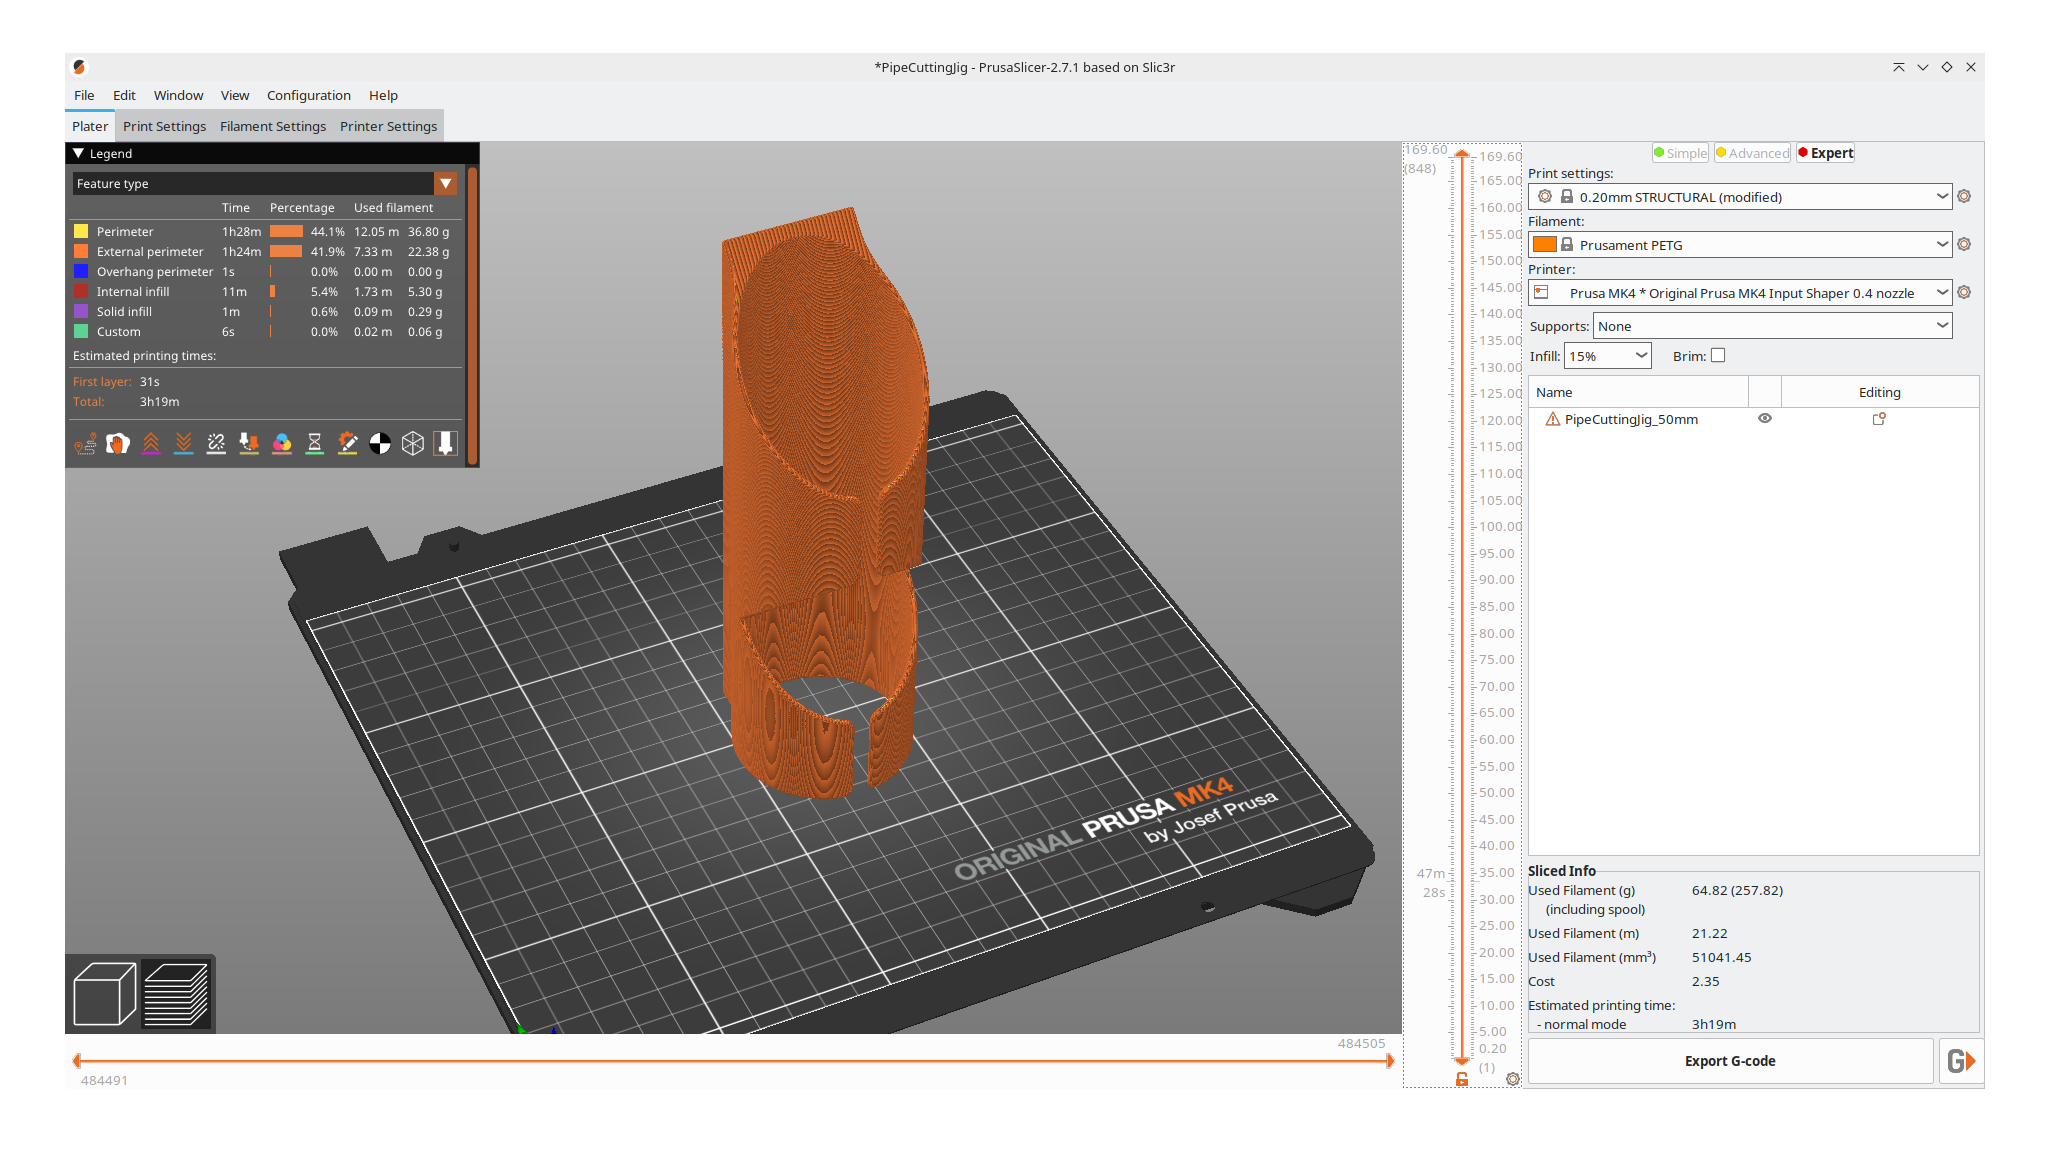This screenshot has height=1166, width=2050.
Task: Switch to Plater tab
Action: 90,127
